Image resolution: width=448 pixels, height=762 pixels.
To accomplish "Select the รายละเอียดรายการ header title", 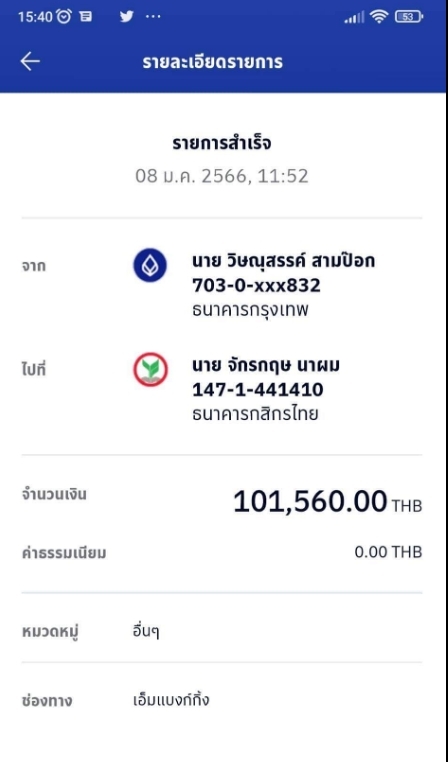I will coord(213,62).
